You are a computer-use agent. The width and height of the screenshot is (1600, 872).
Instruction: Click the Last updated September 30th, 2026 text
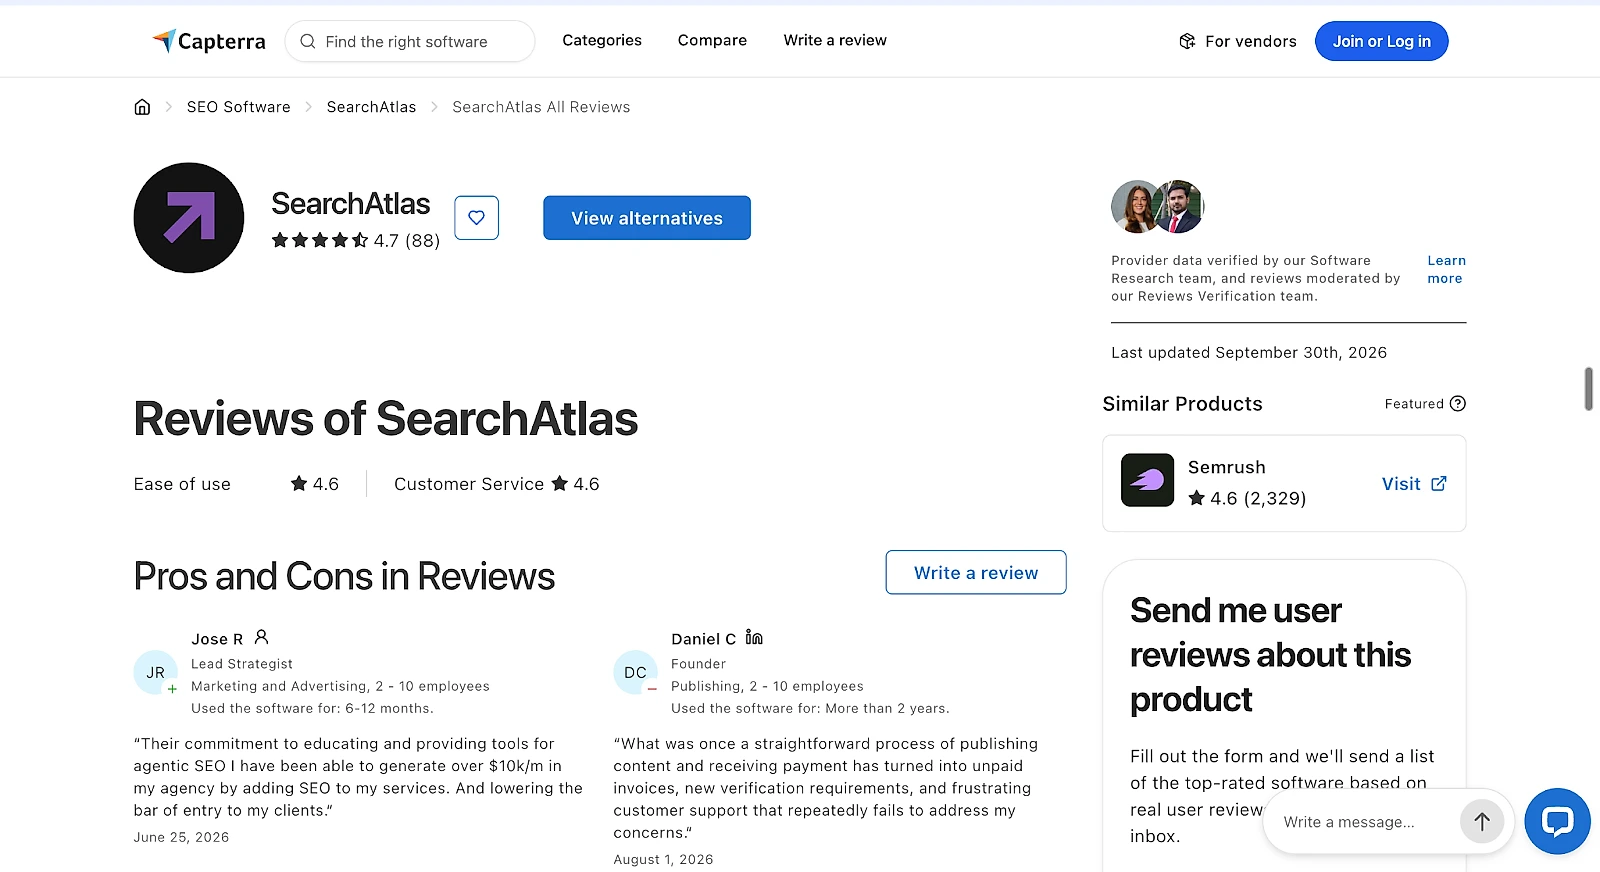tap(1249, 352)
